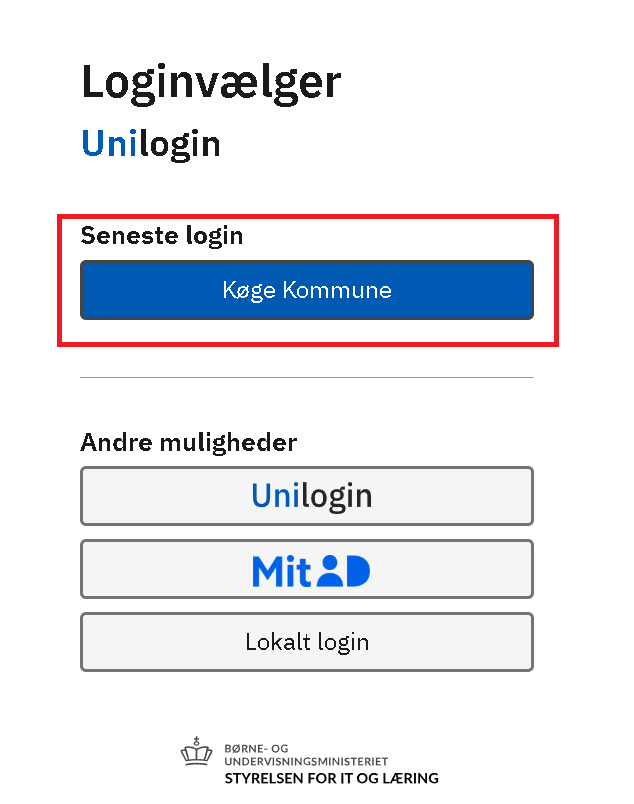This screenshot has height=804, width=634.
Task: Click the 'Børne- og' ministry text line
Action: (257, 748)
